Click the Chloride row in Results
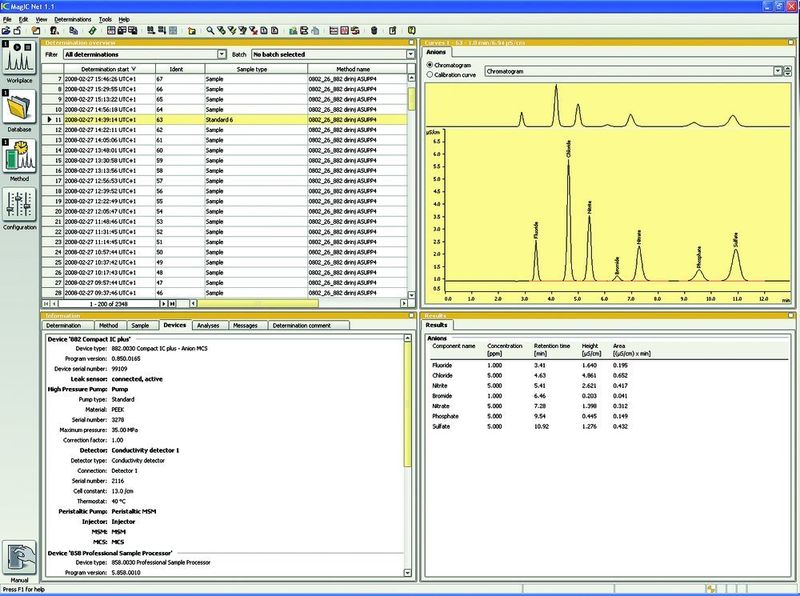 [607, 376]
